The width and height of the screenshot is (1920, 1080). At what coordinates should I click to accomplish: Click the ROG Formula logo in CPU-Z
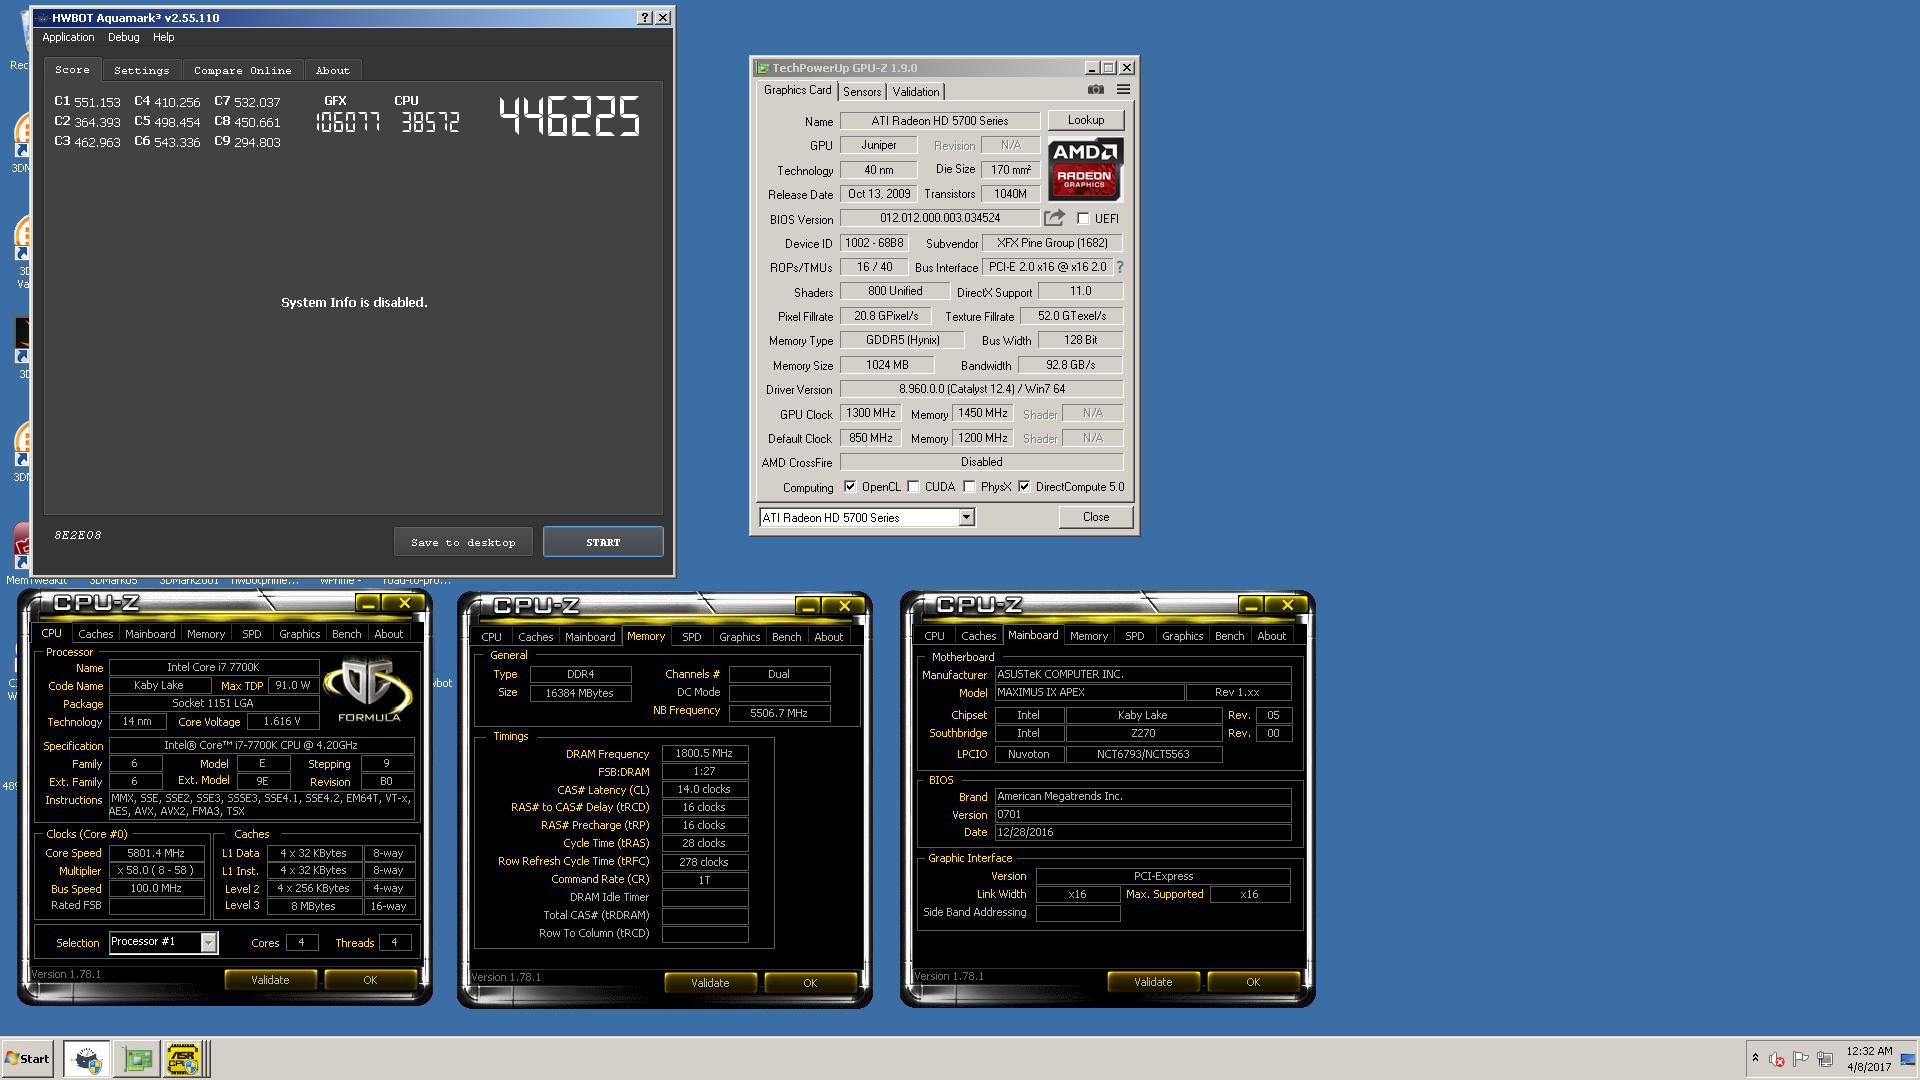coord(369,688)
